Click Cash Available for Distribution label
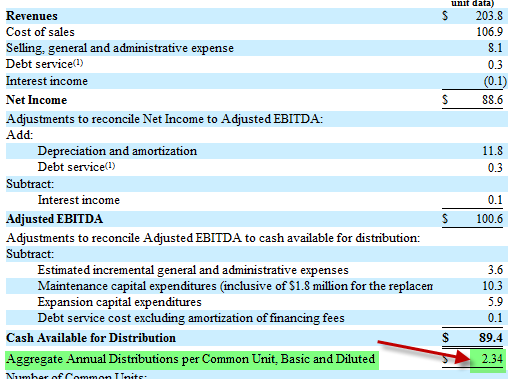This screenshot has height=379, width=508. click(91, 338)
